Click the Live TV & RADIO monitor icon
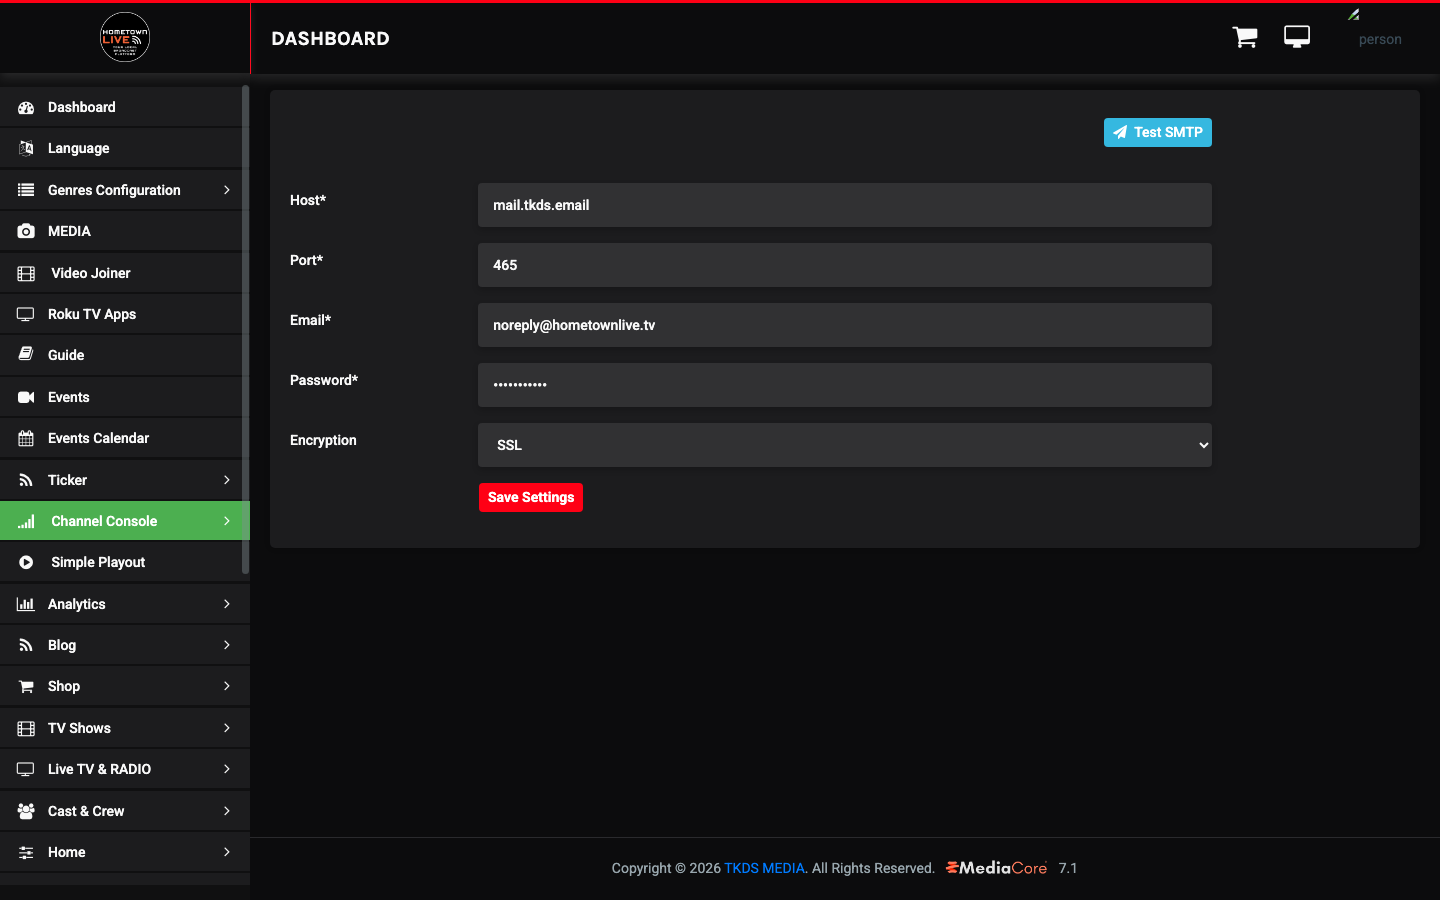The height and width of the screenshot is (900, 1440). pos(26,769)
